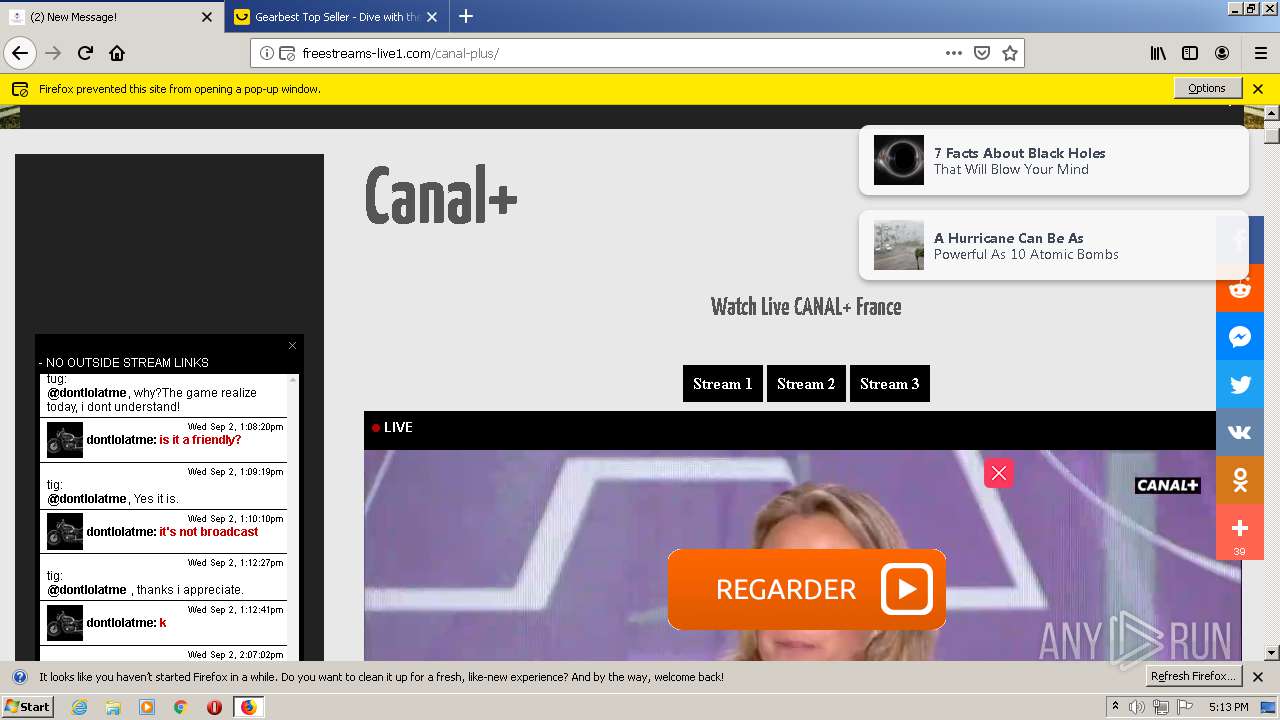The image size is (1280, 720).
Task: Click the Canal+ page heading
Action: (441, 195)
